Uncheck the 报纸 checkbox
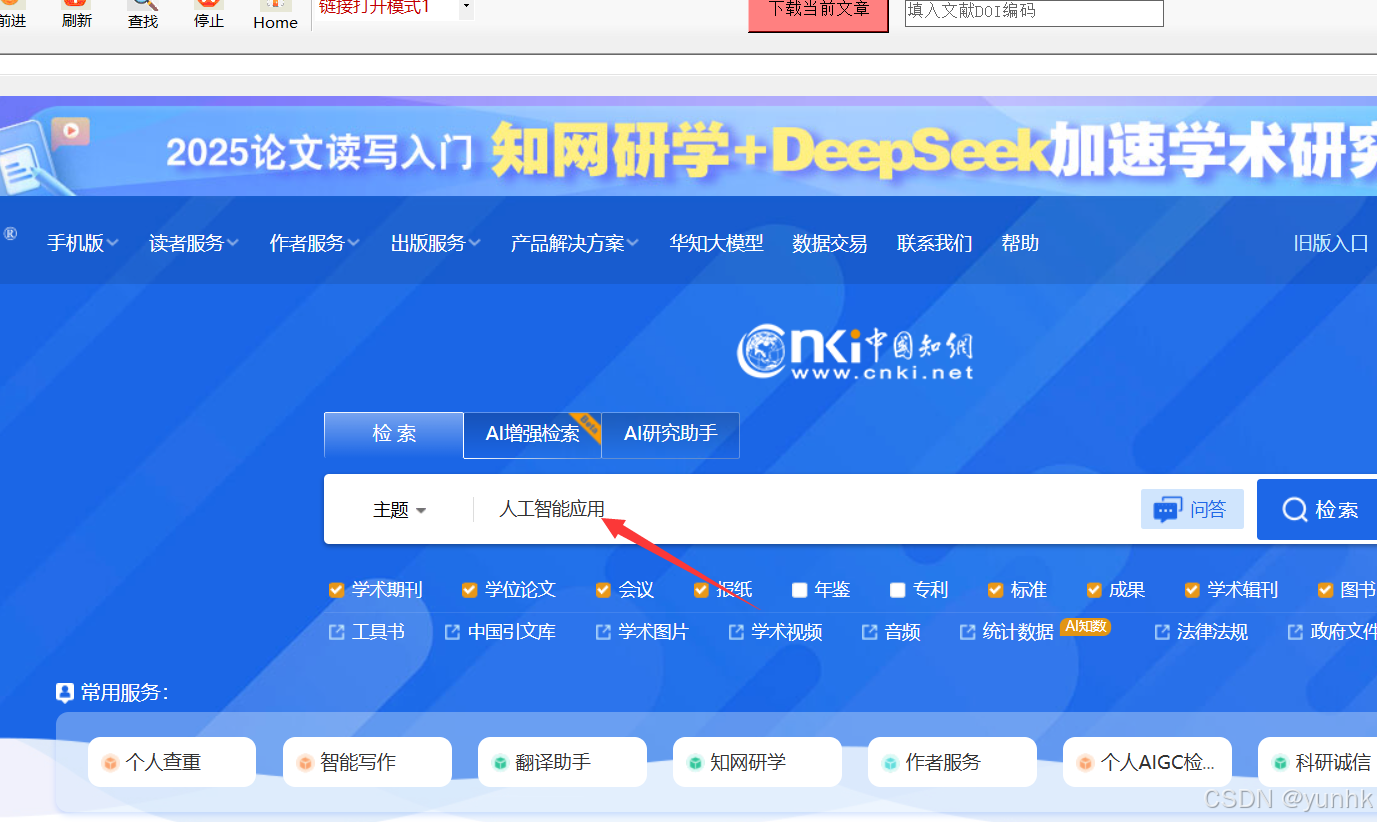 click(x=702, y=590)
